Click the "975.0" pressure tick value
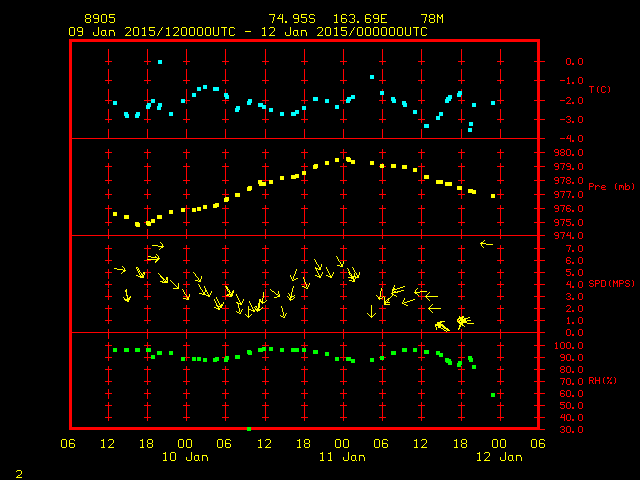 pos(569,223)
